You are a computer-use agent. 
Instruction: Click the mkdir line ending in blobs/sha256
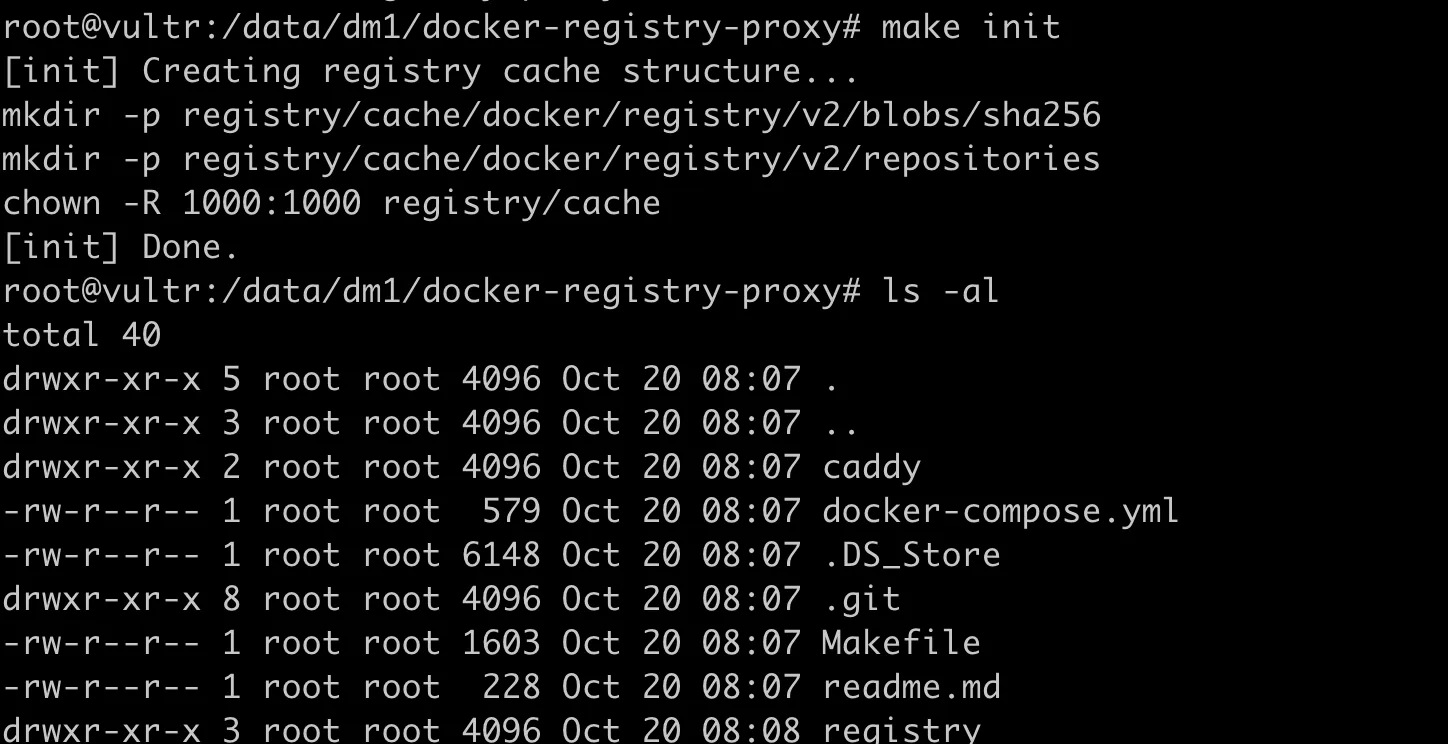point(551,115)
